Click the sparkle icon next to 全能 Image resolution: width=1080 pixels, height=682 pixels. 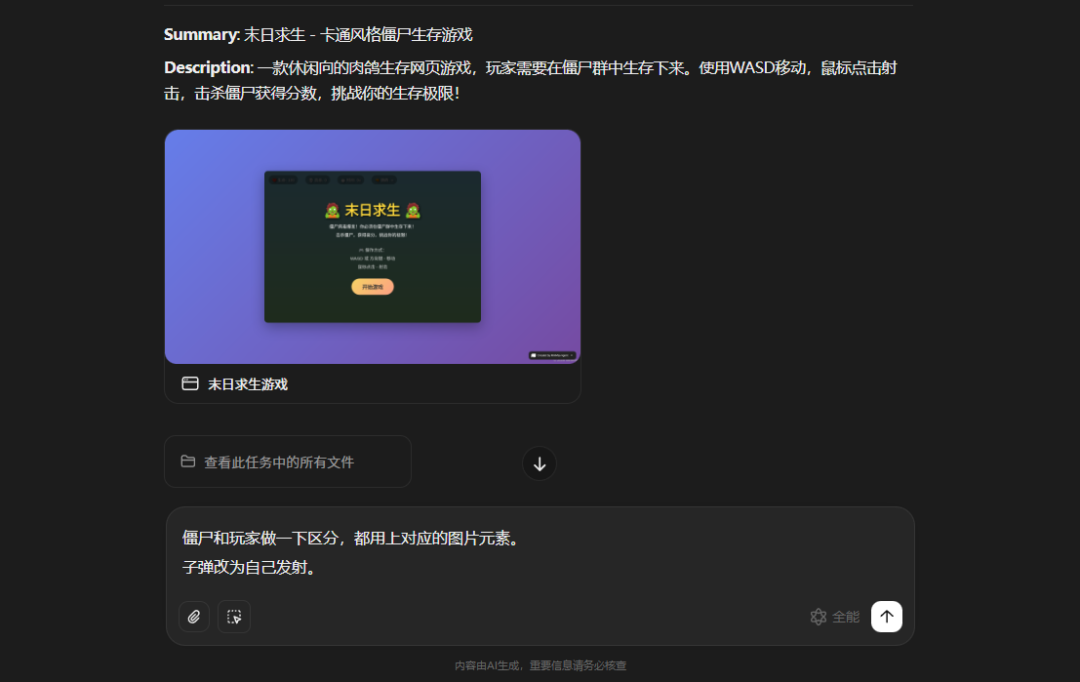(x=818, y=617)
